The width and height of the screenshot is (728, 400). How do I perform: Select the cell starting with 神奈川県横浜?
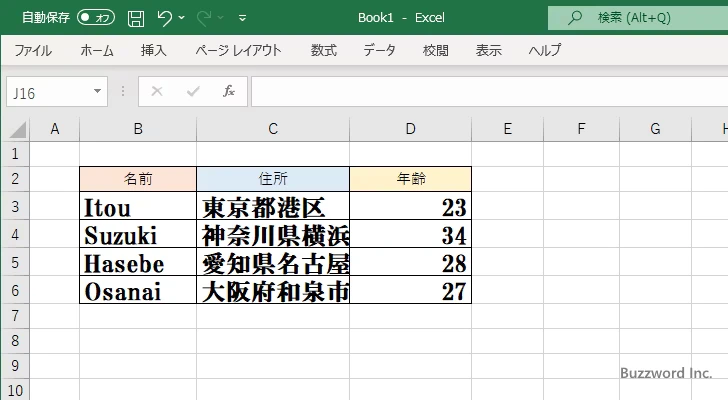click(x=273, y=234)
